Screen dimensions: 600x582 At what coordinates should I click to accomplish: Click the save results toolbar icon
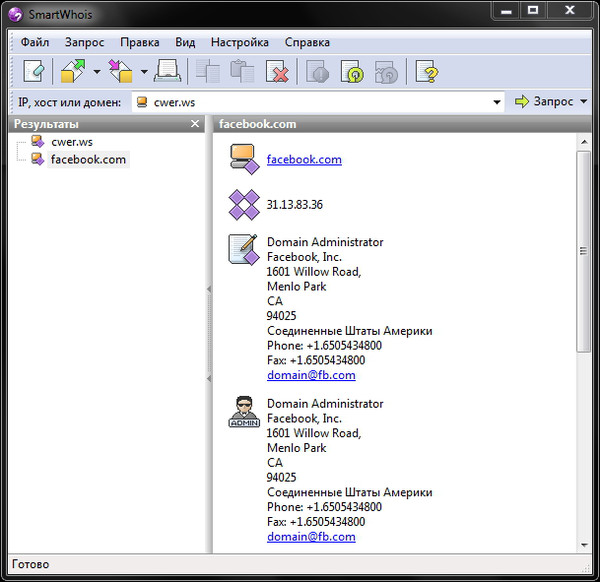[x=121, y=71]
